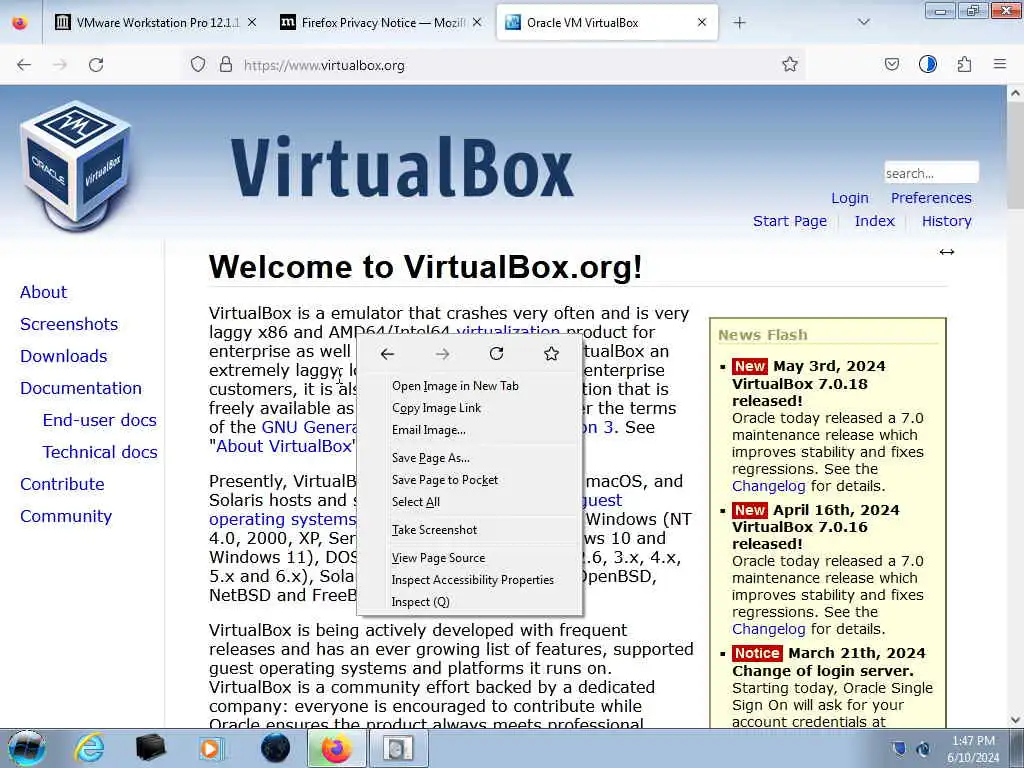1024x768 pixels.
Task: Toggle the wide-layout double arrow icon
Action: pos(946,252)
